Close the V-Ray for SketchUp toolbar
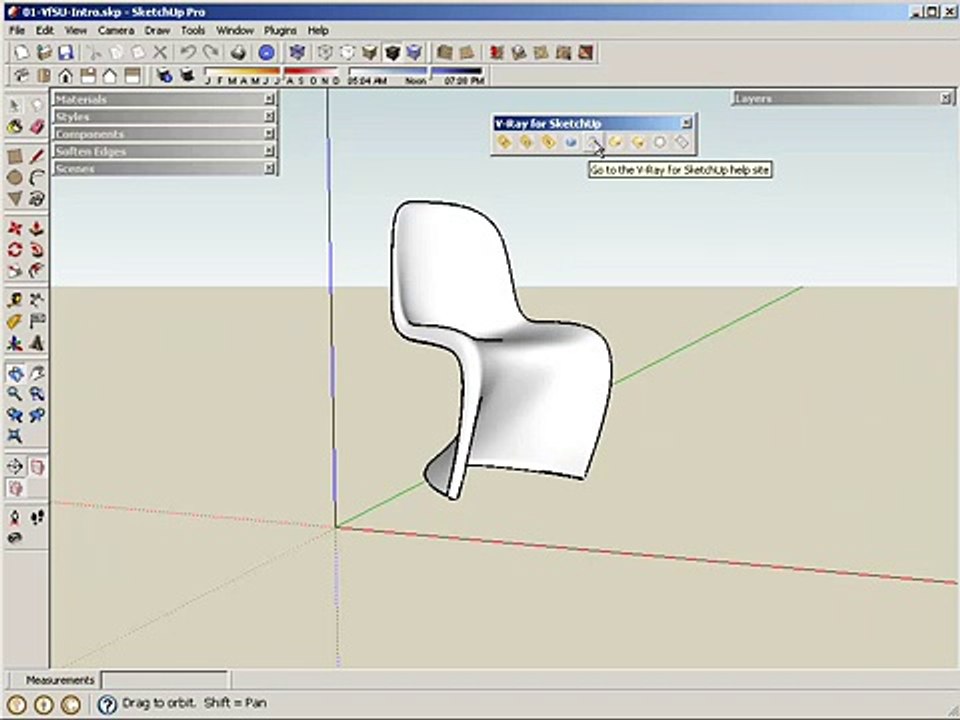This screenshot has width=960, height=720. pyautogui.click(x=686, y=123)
